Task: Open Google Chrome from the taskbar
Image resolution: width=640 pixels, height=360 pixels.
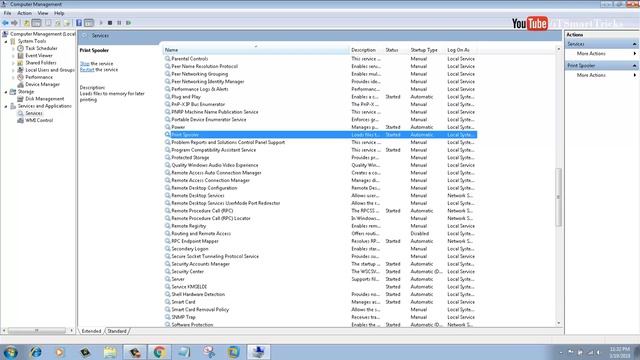Action: (x=159, y=352)
